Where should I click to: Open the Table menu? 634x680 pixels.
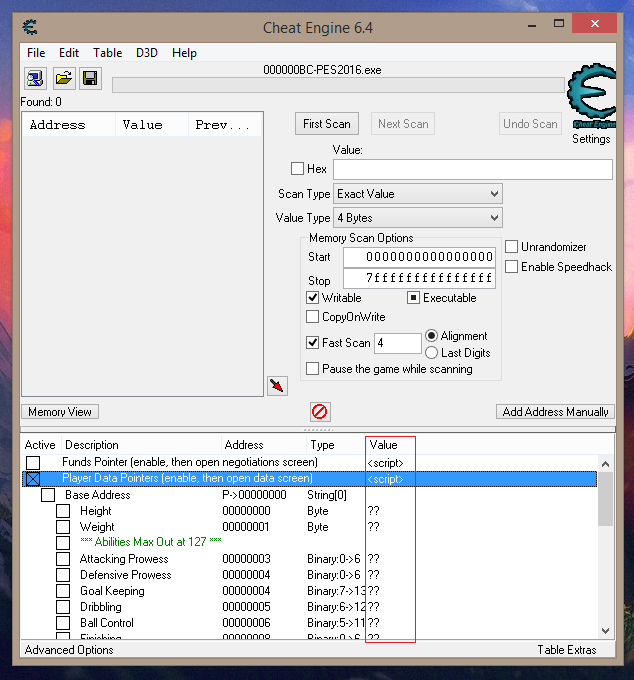click(x=108, y=53)
